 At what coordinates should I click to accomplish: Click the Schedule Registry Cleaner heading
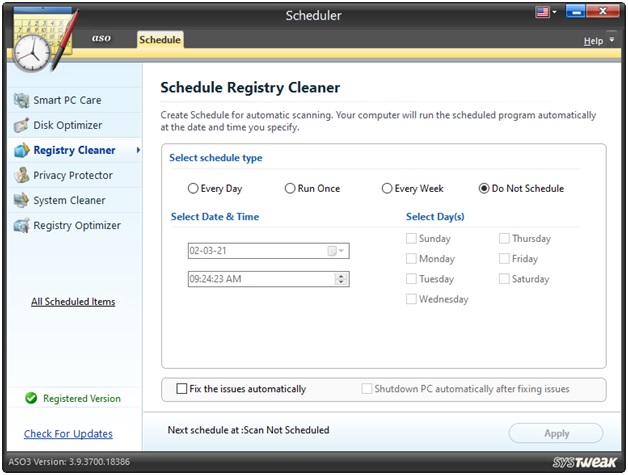pyautogui.click(x=250, y=87)
